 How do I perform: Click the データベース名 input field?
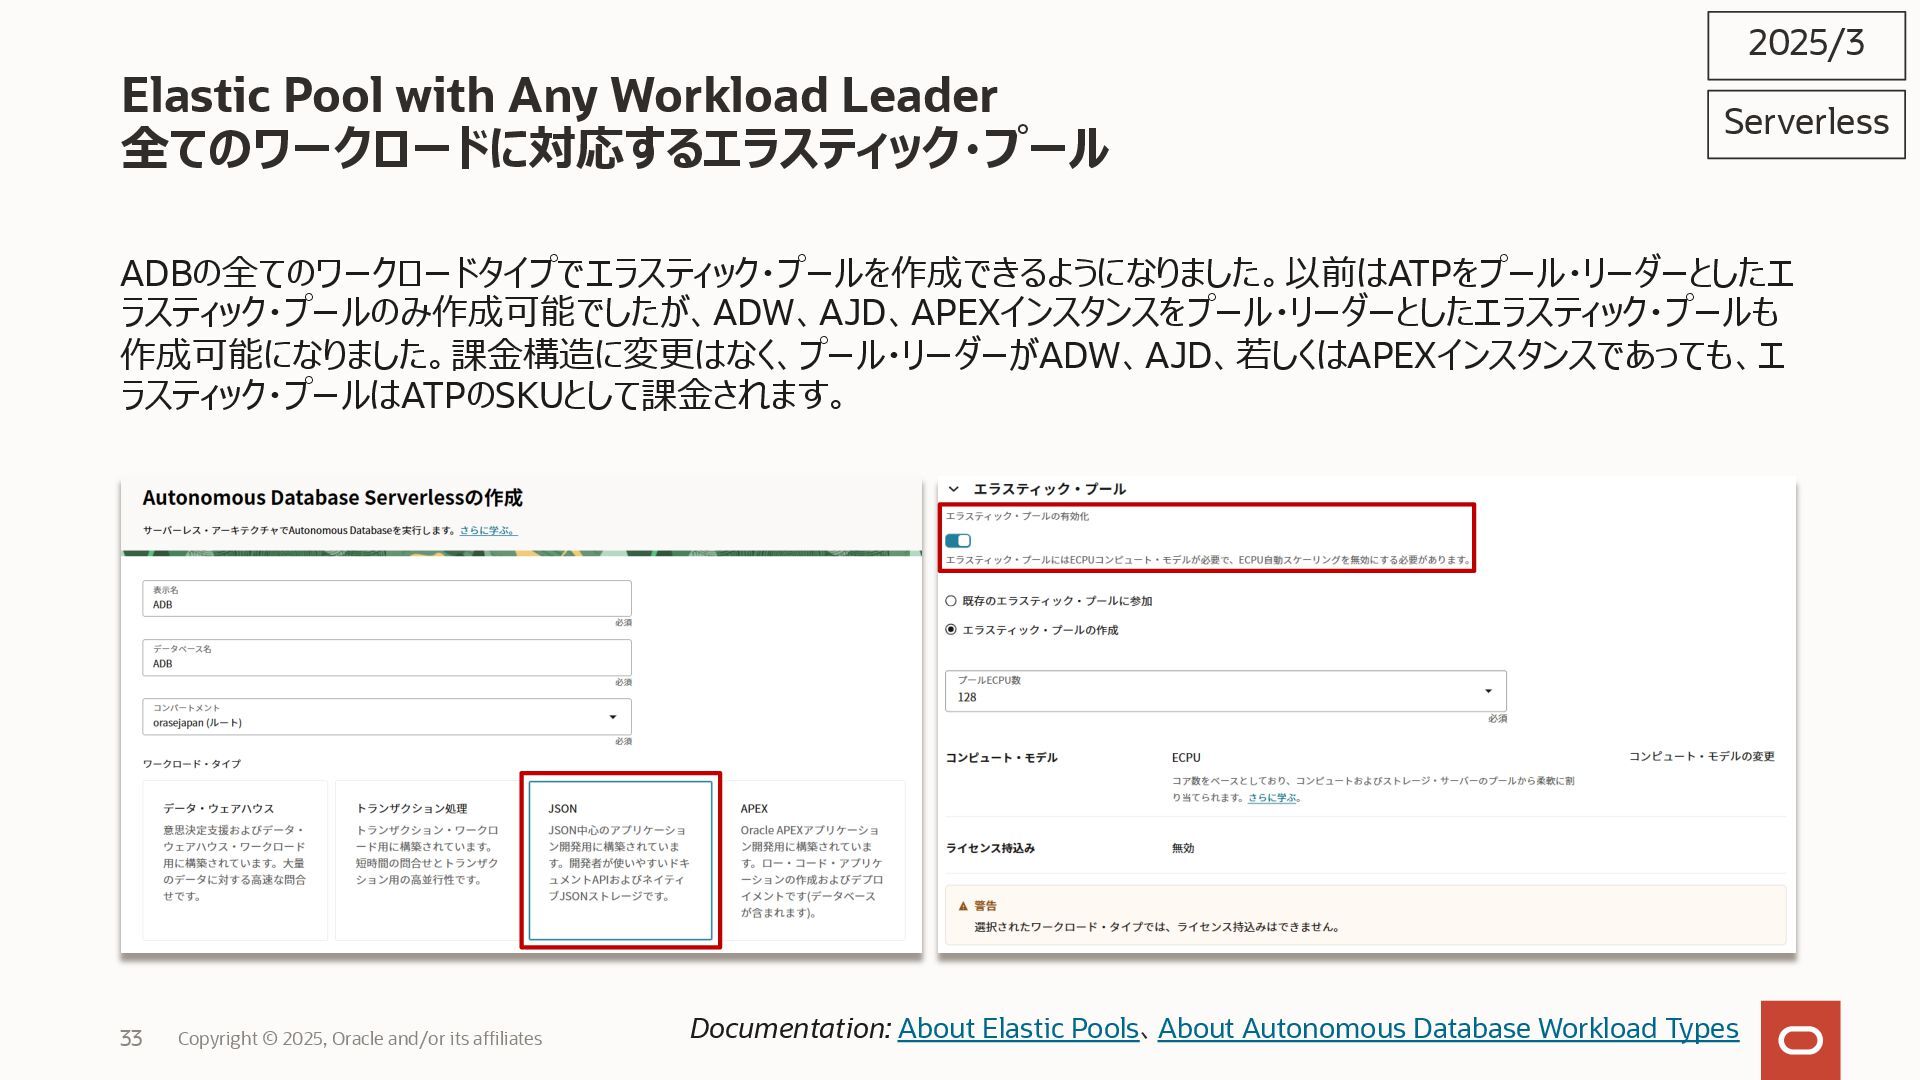pyautogui.click(x=386, y=658)
